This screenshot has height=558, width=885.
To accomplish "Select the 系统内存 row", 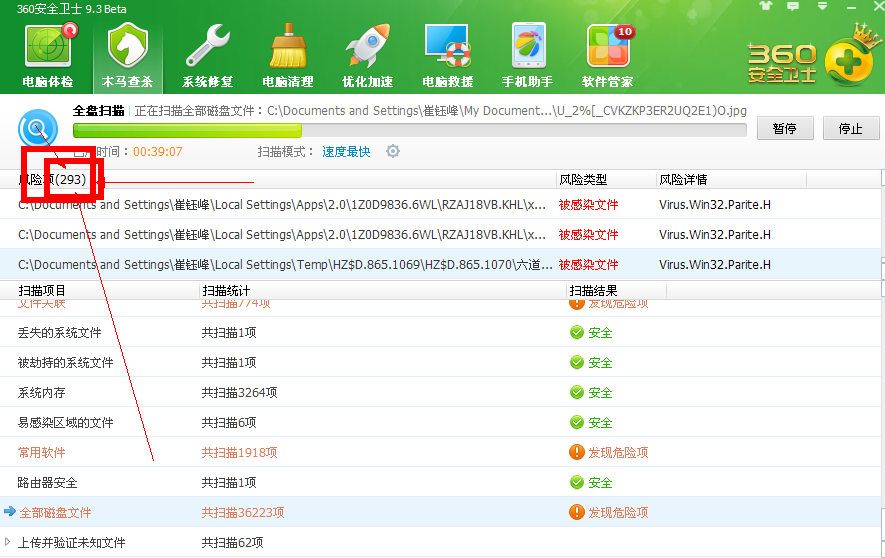I will (440, 392).
